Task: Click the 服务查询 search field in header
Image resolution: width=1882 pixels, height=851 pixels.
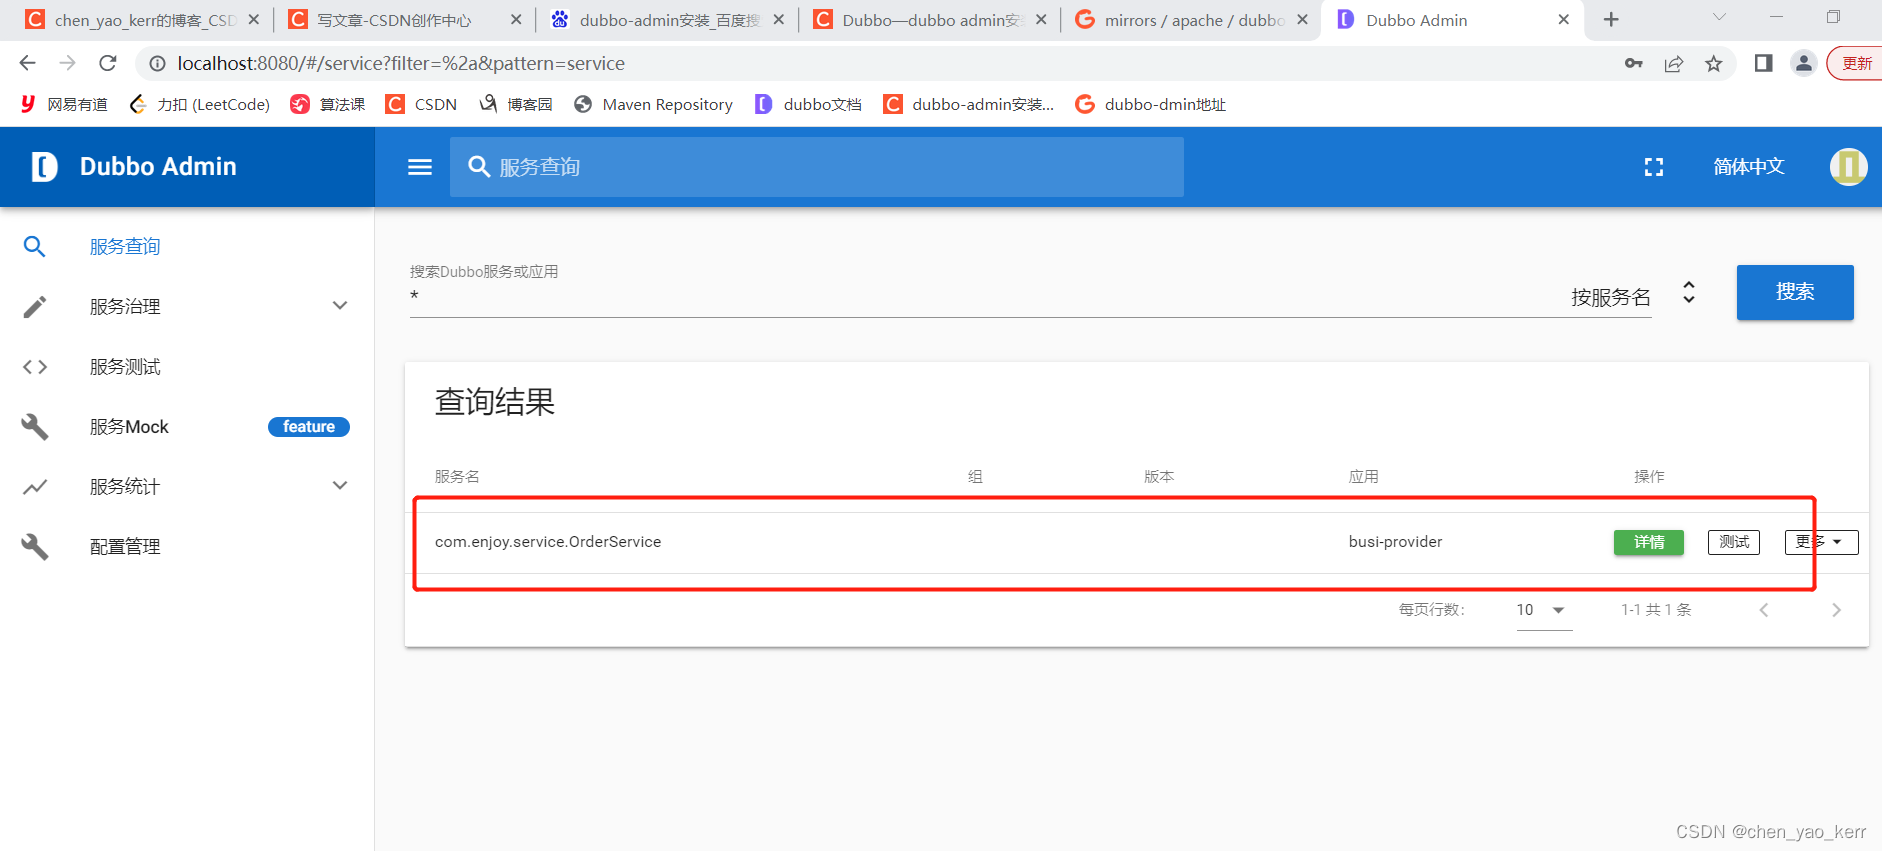Action: coord(817,167)
